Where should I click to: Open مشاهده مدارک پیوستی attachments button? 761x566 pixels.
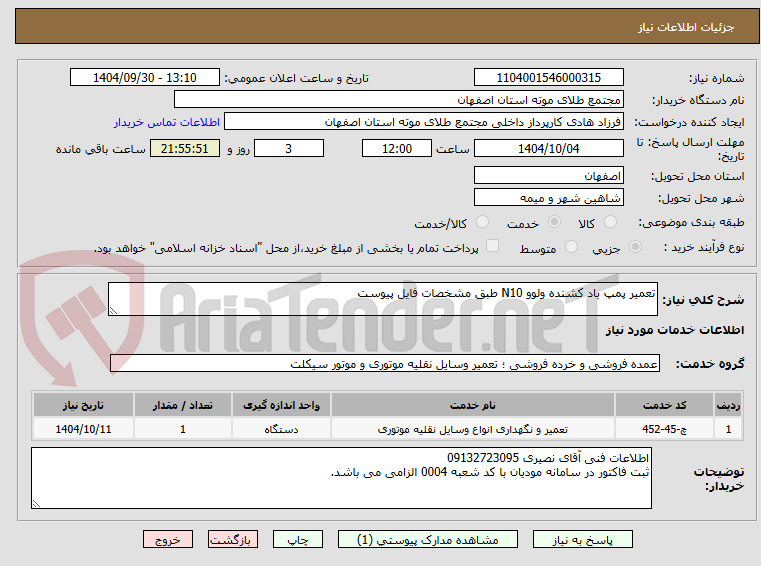428,539
